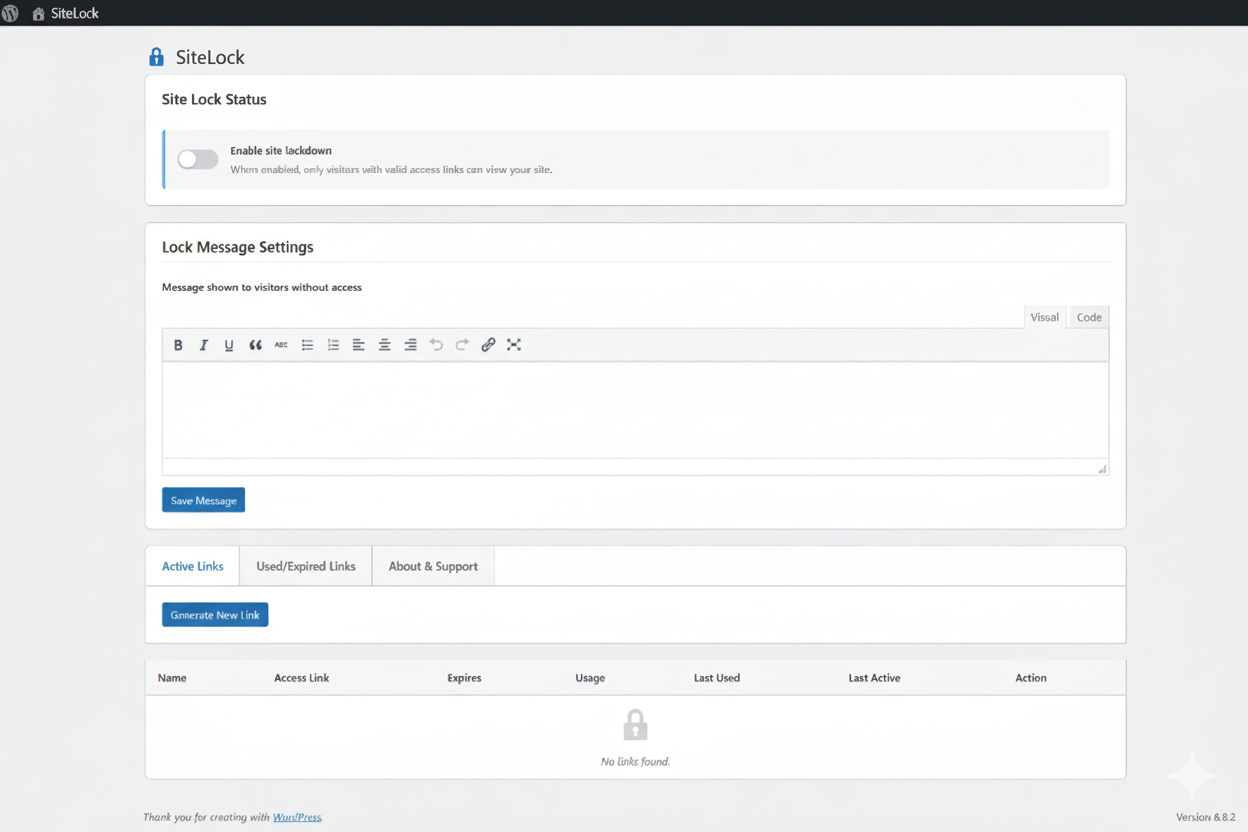Image resolution: width=1248 pixels, height=832 pixels.
Task: Switch editor to Visual tab
Action: (x=1045, y=317)
